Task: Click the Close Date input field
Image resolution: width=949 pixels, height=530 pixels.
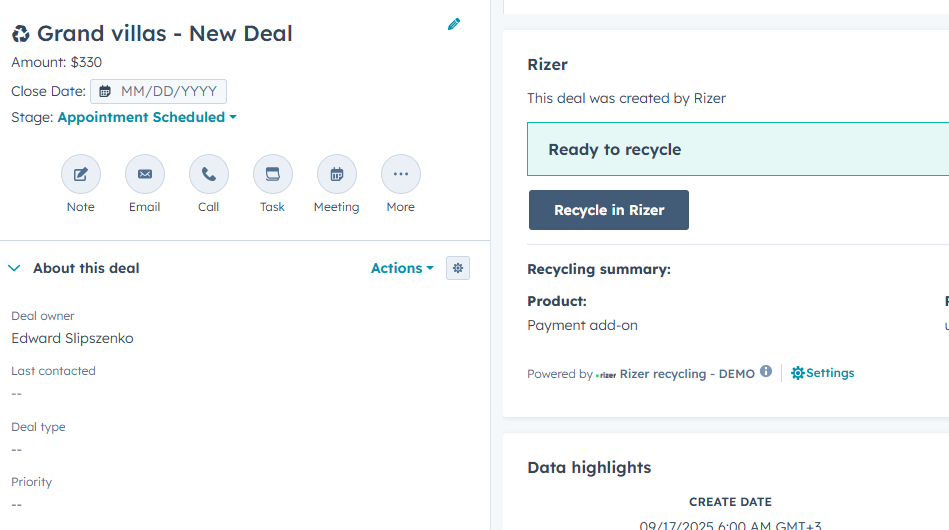Action: (168, 91)
